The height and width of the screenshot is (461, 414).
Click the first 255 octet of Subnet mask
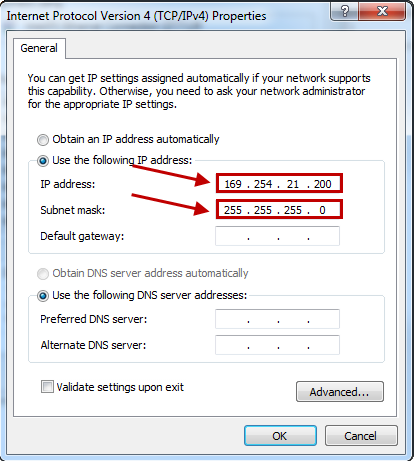(233, 210)
